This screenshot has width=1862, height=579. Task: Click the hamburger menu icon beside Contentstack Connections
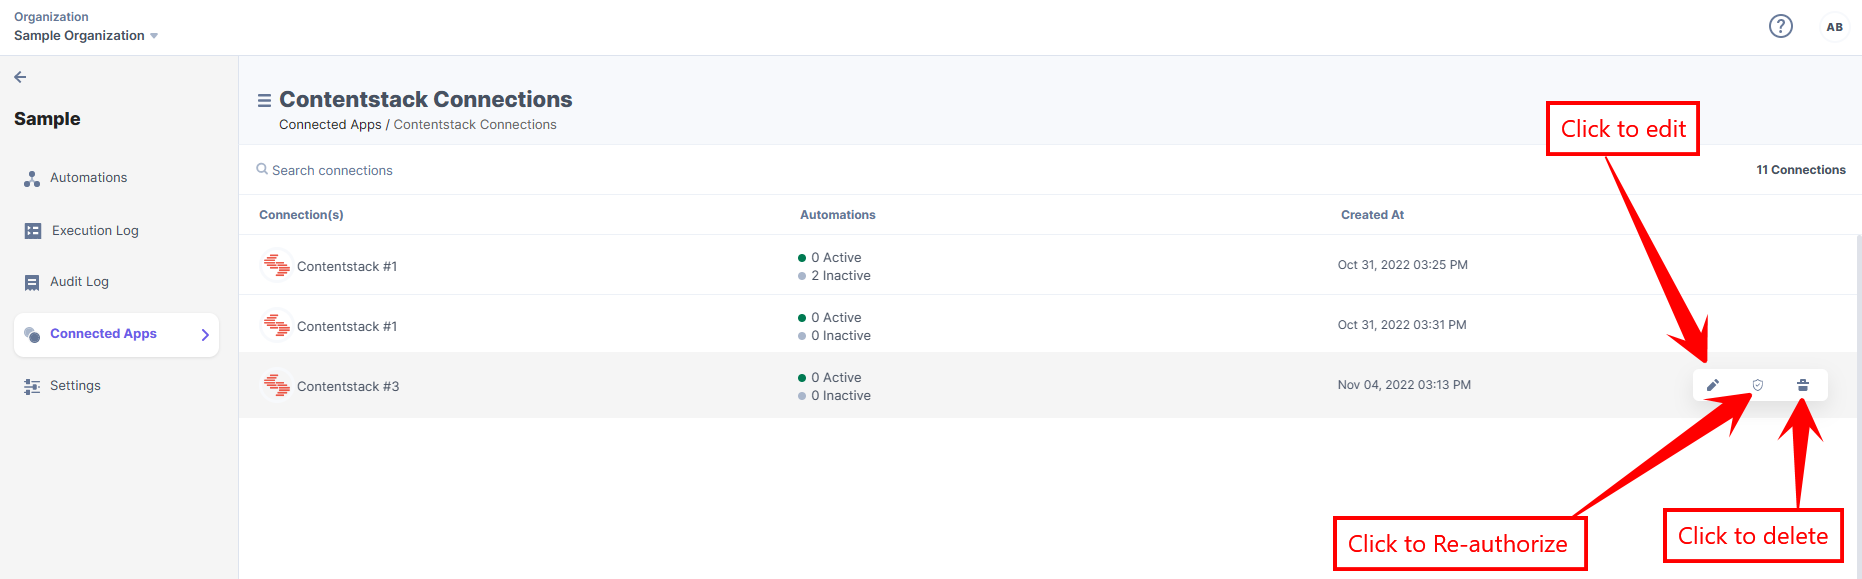264,100
